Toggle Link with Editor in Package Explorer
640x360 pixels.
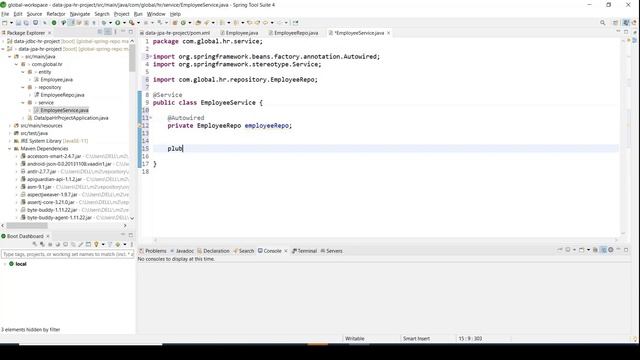[108, 32]
